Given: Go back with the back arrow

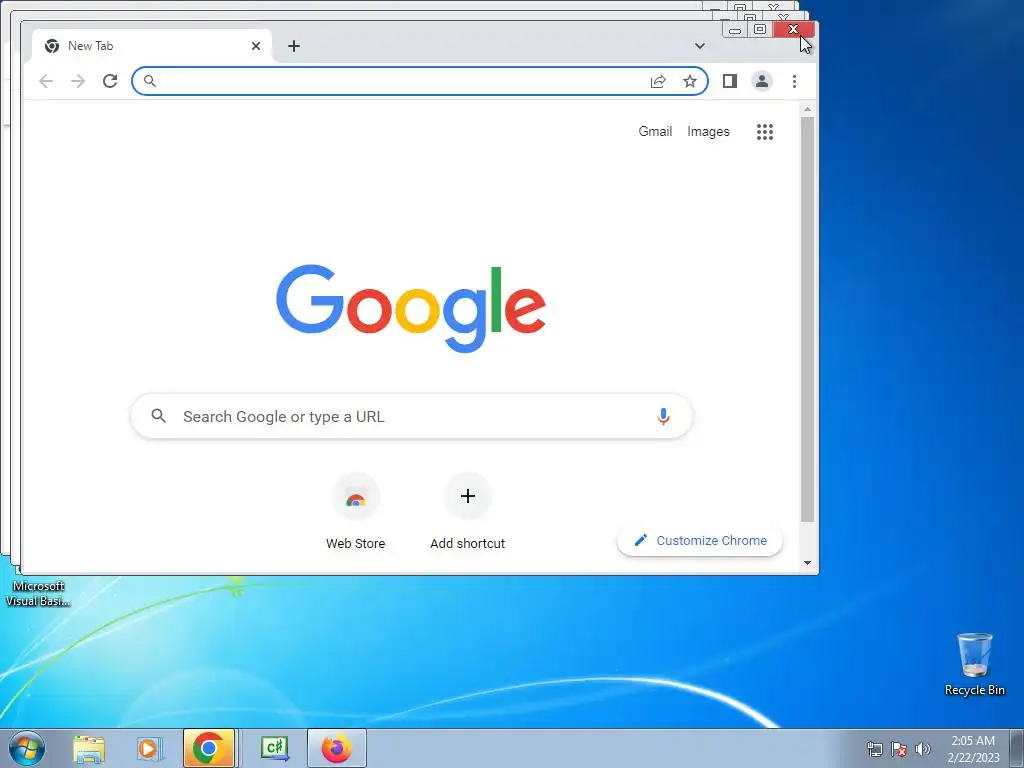Looking at the screenshot, I should pyautogui.click(x=46, y=81).
